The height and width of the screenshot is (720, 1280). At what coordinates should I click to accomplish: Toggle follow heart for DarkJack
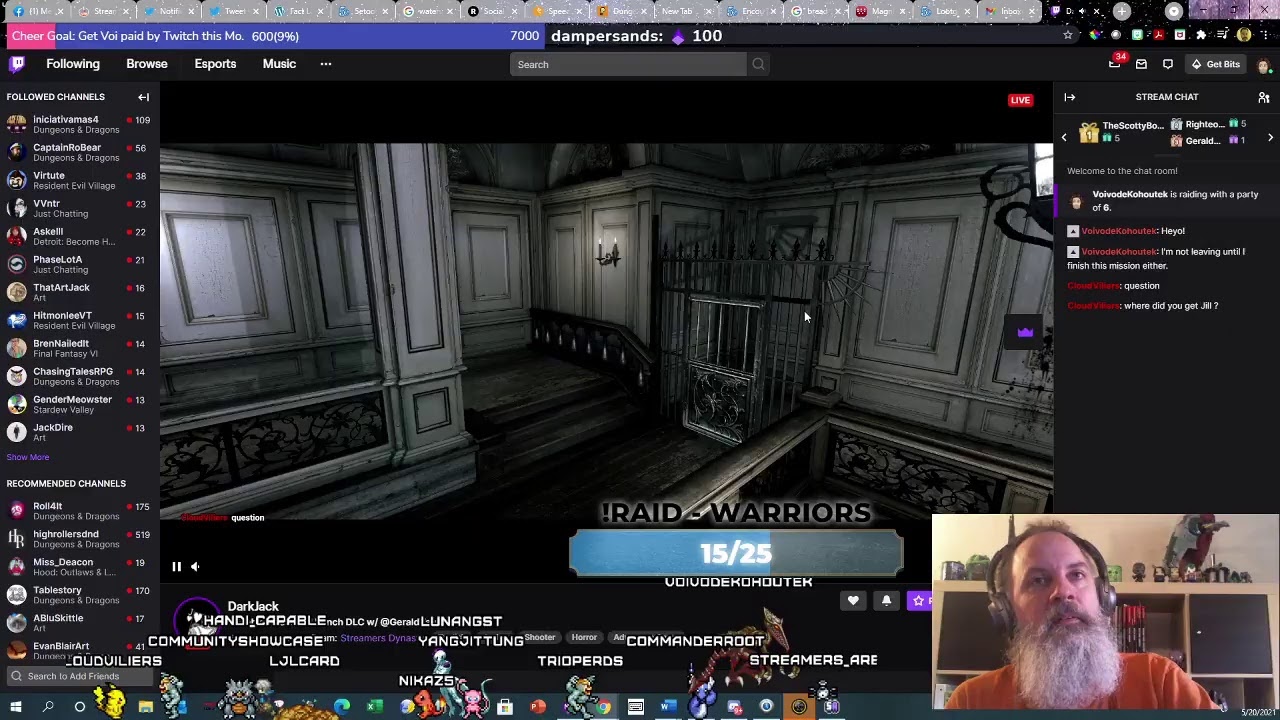(x=853, y=601)
